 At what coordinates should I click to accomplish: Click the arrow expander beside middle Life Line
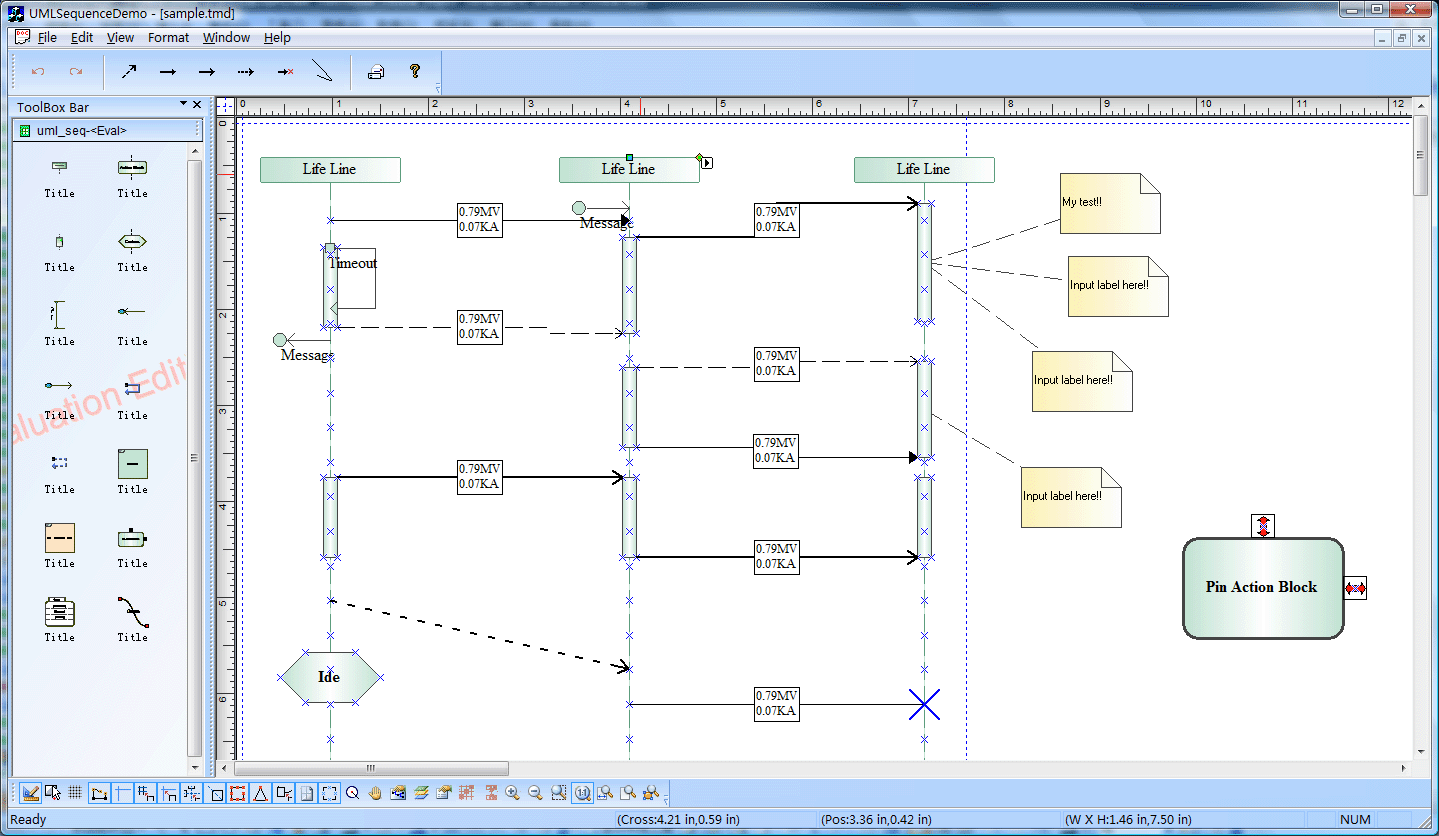click(x=707, y=163)
